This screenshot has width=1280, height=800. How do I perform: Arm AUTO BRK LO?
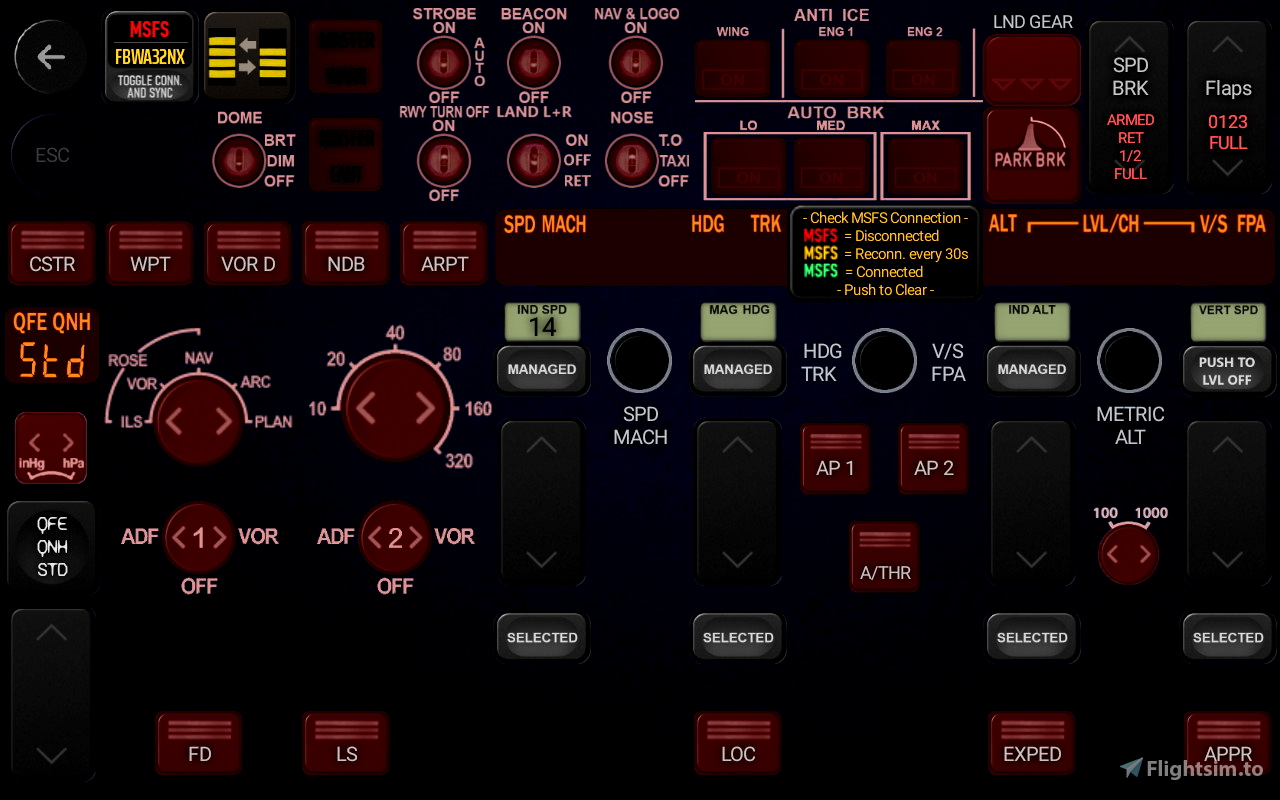(x=749, y=166)
